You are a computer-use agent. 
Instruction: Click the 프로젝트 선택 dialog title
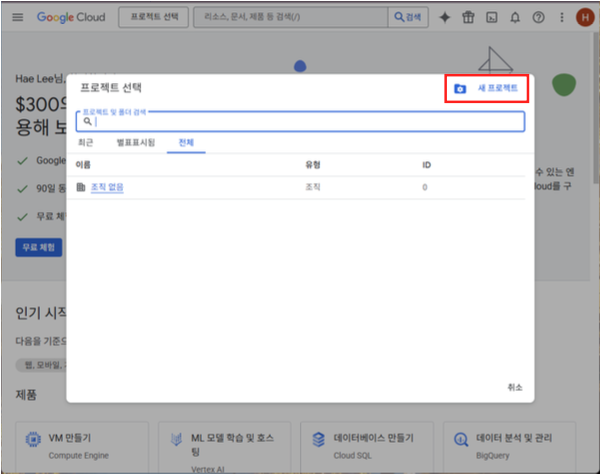(x=111, y=88)
